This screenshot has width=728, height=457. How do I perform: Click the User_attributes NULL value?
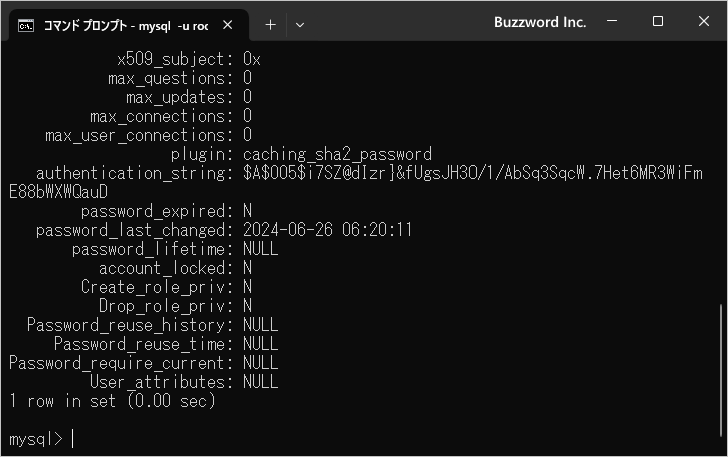point(260,382)
